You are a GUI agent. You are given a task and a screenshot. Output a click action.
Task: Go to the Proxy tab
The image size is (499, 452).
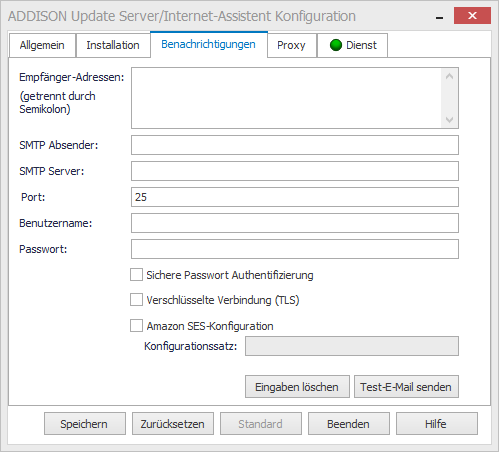tap(291, 45)
